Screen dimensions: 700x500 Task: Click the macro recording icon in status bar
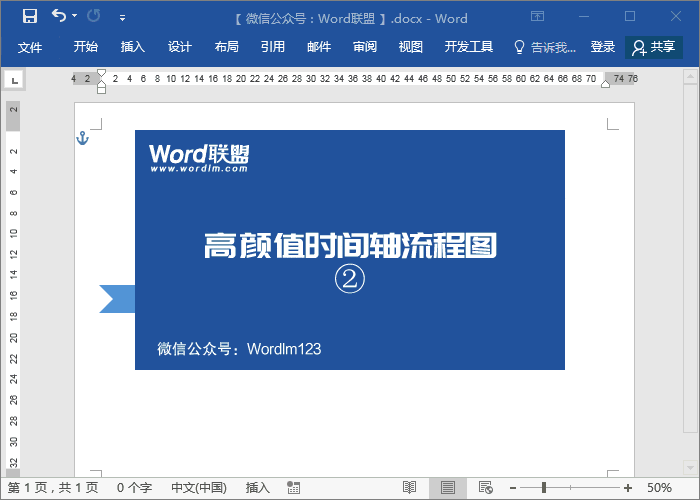[293, 488]
